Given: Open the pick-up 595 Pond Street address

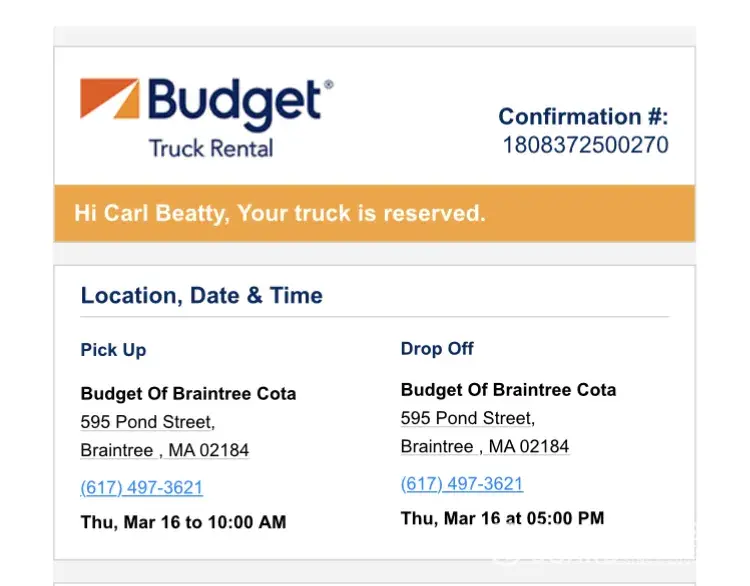Looking at the screenshot, I should click(x=148, y=422).
